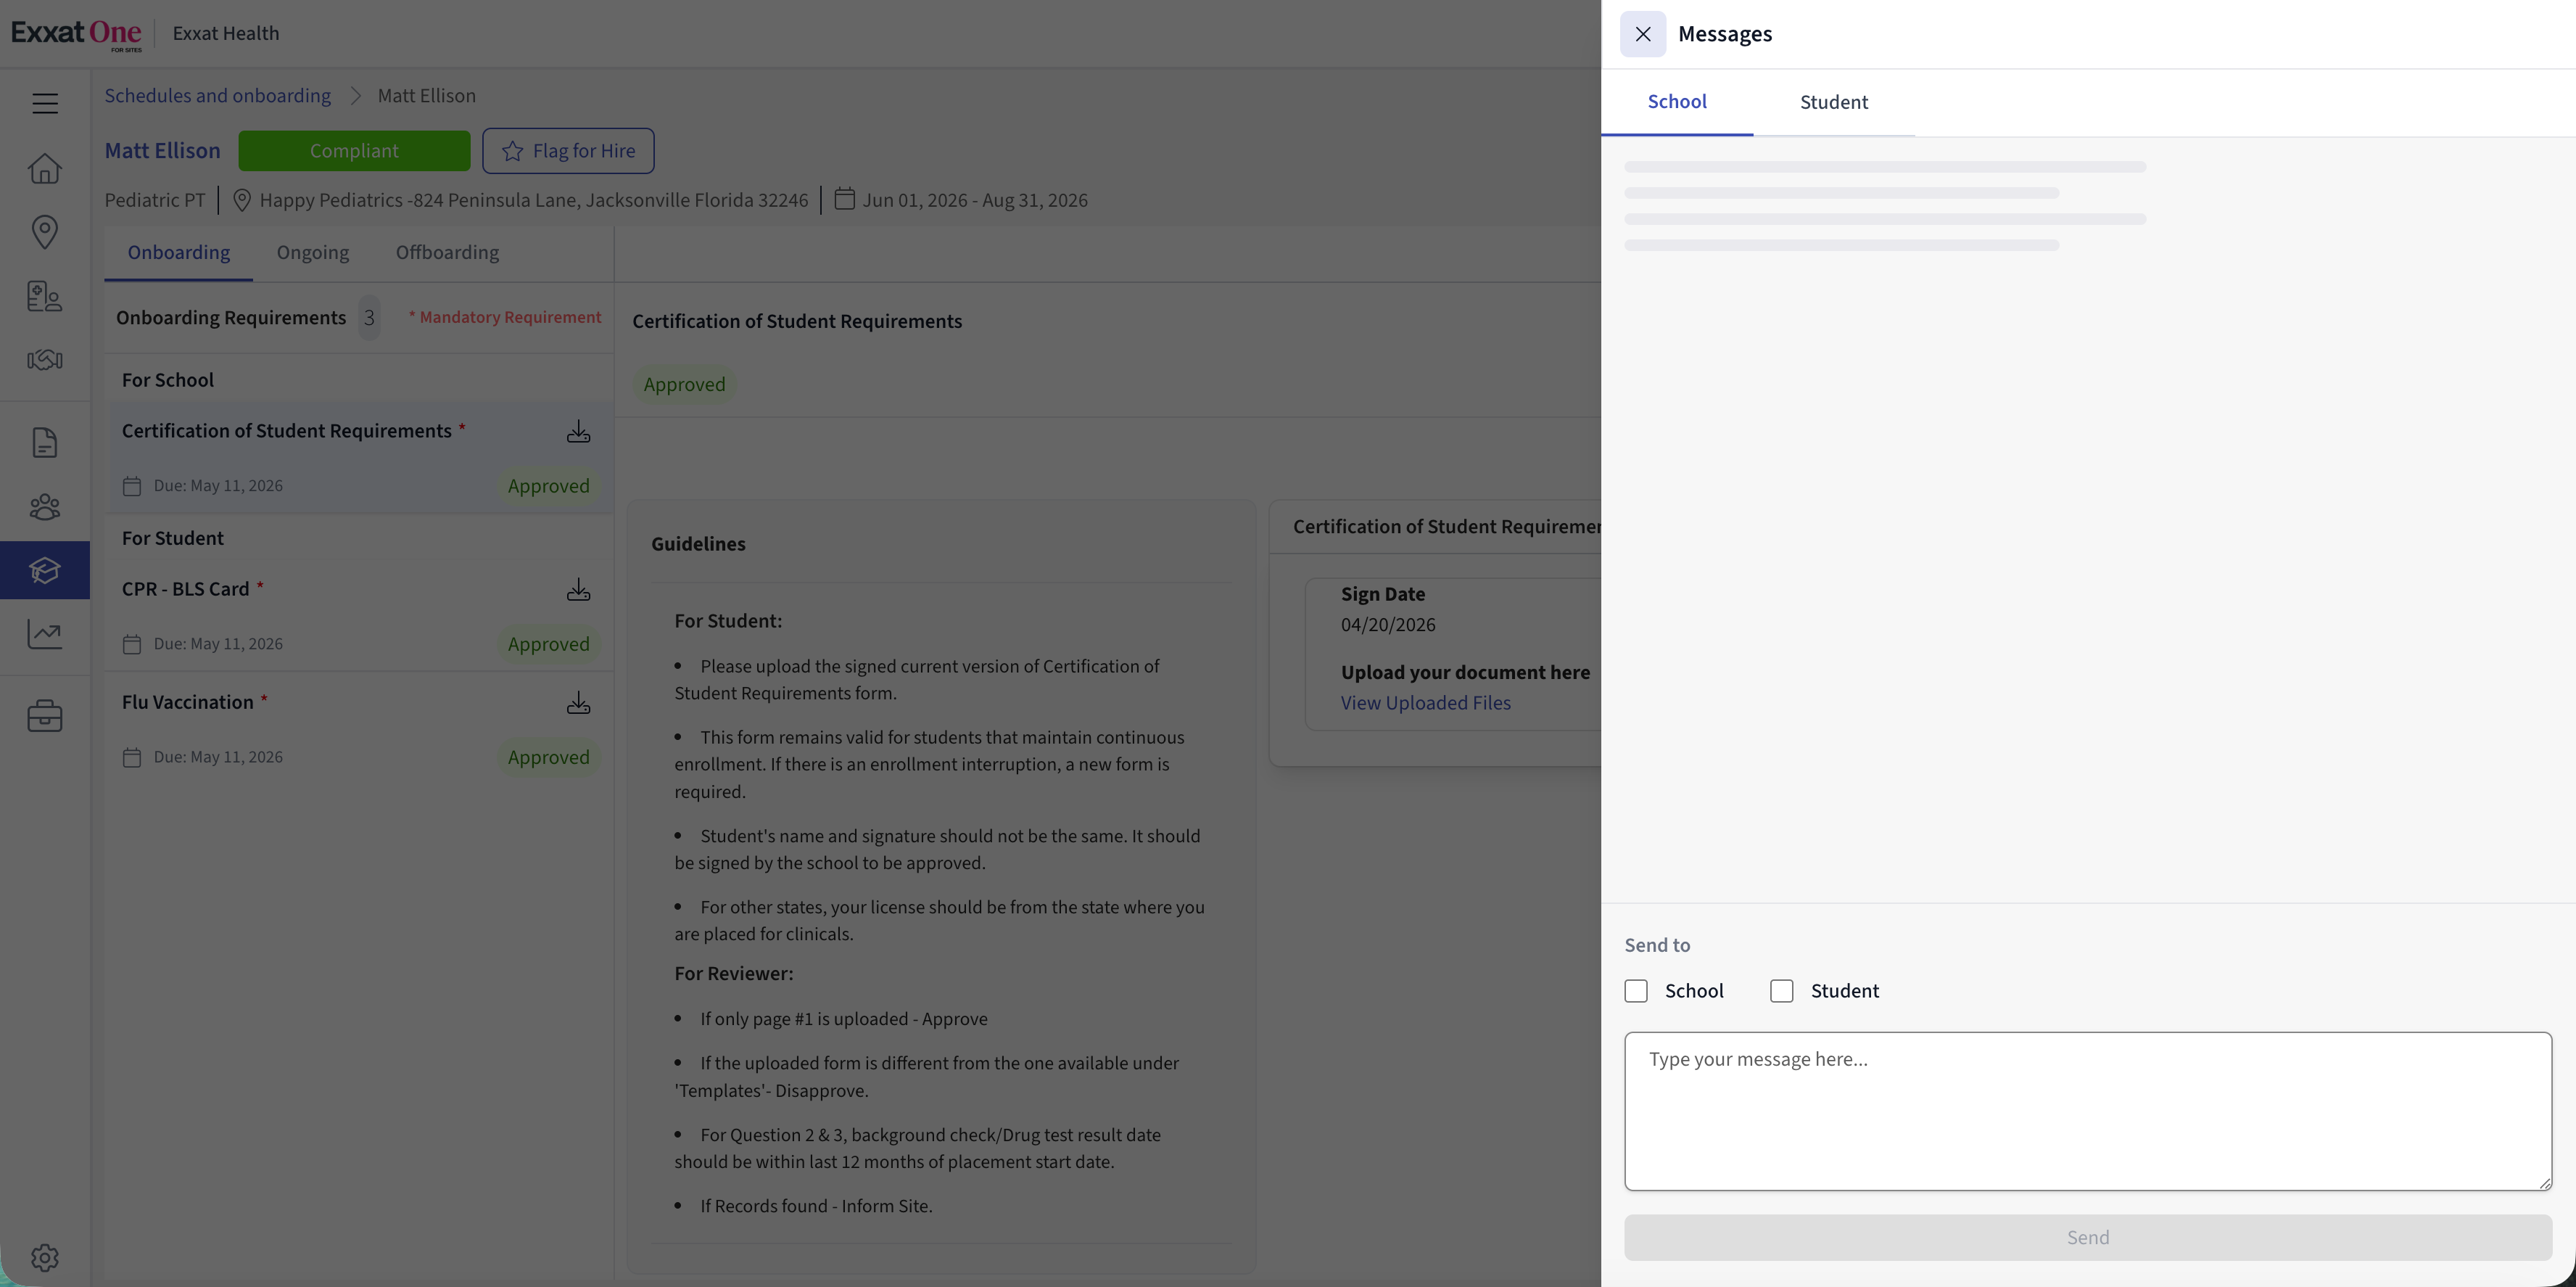The height and width of the screenshot is (1287, 2576).
Task: Open the analytics chart sidebar icon
Action: (x=45, y=634)
